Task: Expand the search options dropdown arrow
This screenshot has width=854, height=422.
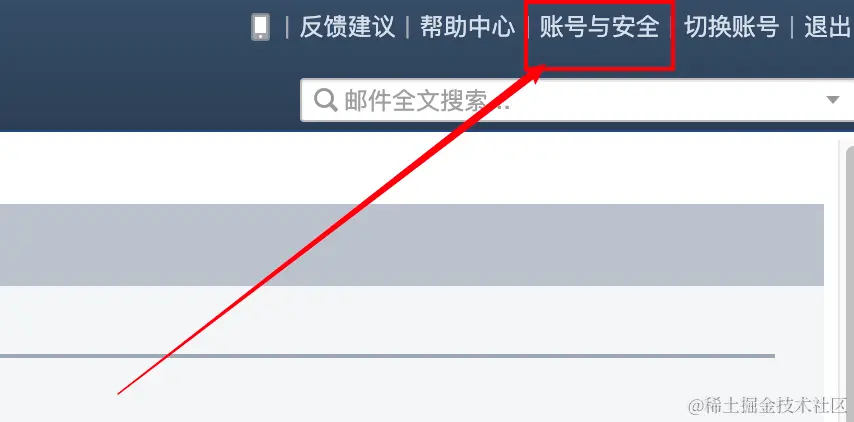Action: point(833,100)
